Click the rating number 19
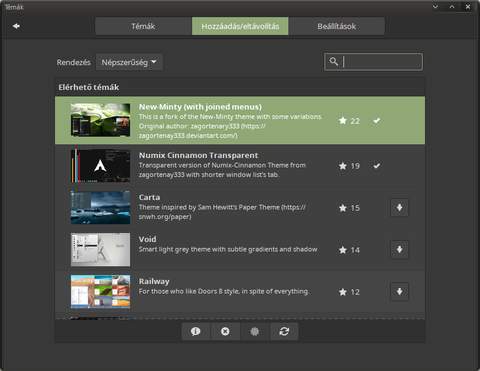 pos(355,166)
